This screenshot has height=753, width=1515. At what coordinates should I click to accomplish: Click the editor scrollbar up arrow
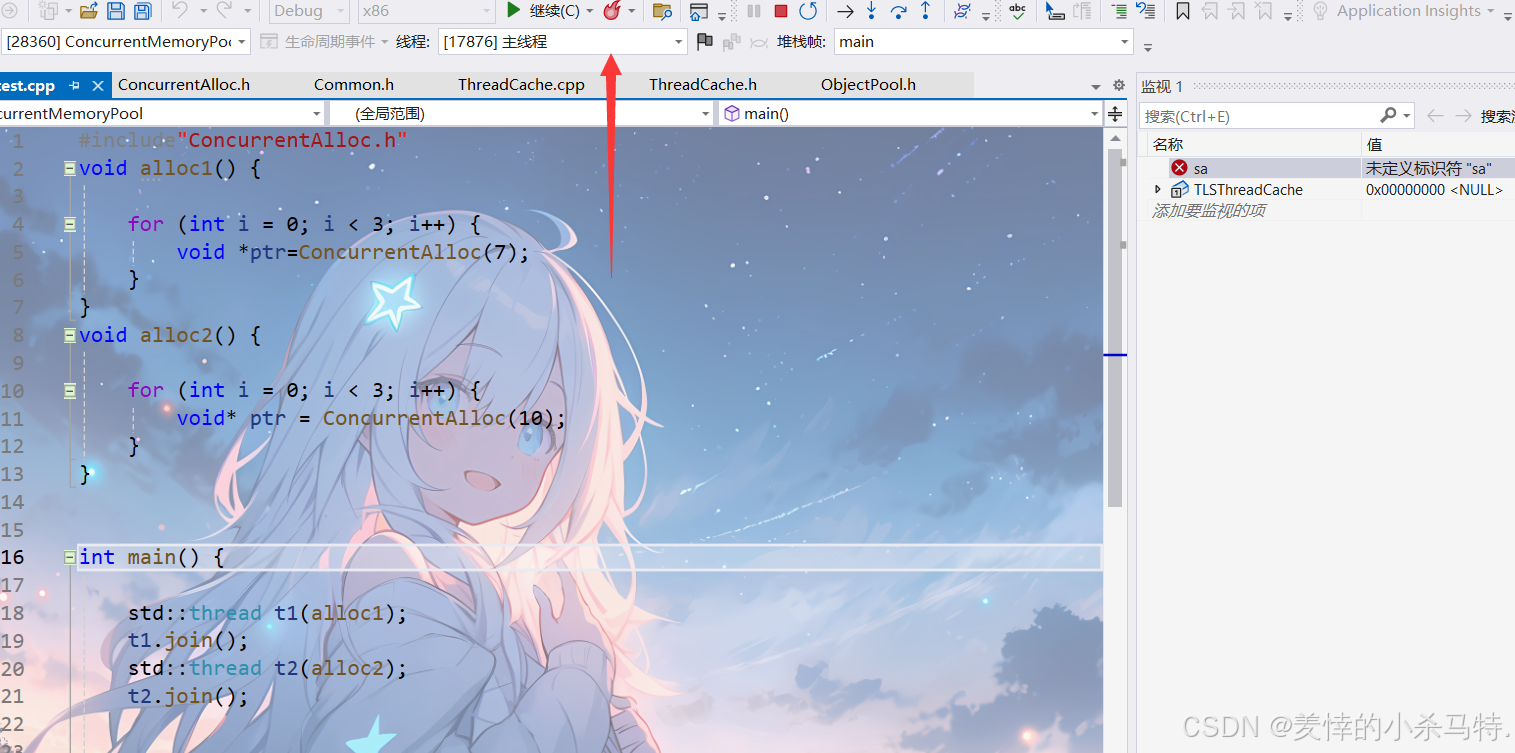click(1115, 139)
